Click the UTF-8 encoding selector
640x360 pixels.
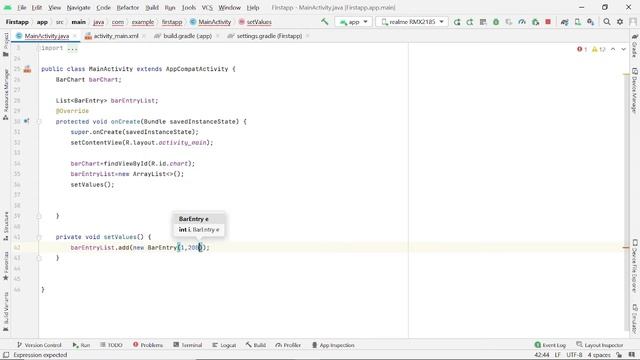point(574,355)
